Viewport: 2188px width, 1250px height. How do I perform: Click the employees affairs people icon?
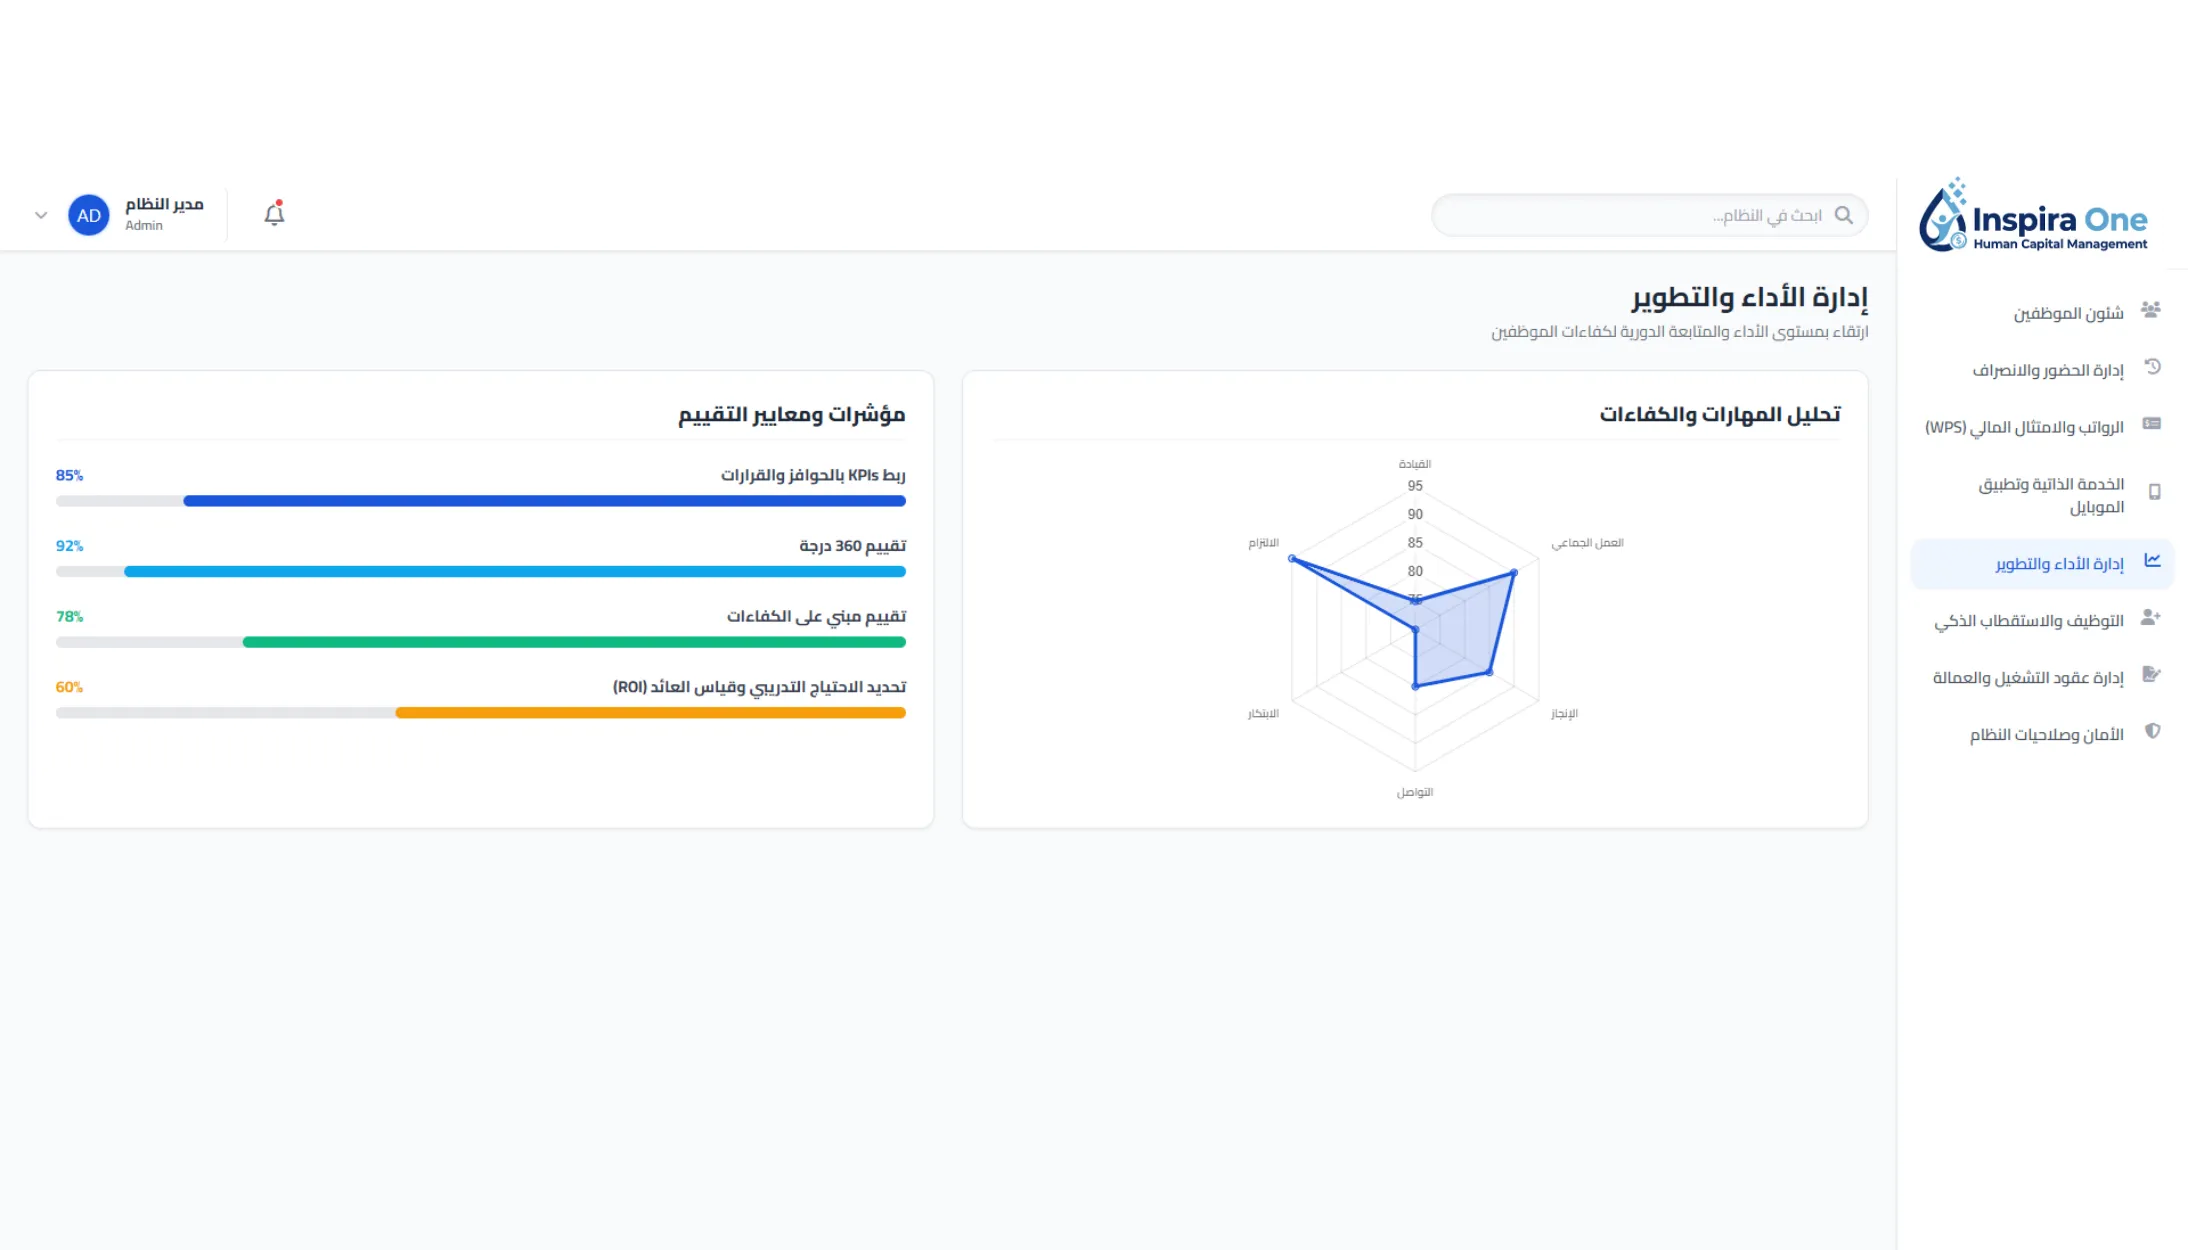tap(2151, 310)
